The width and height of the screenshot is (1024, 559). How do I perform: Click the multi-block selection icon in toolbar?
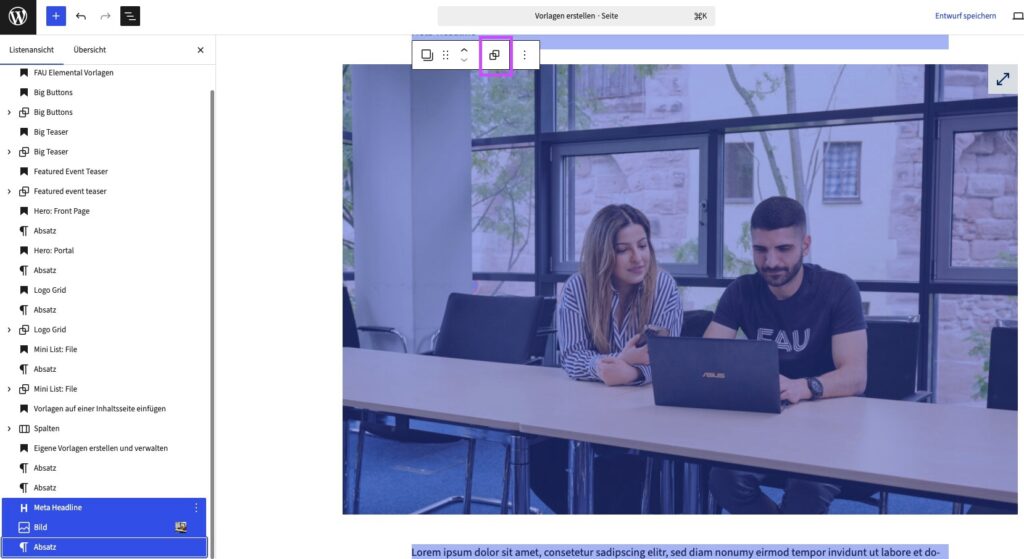(427, 55)
